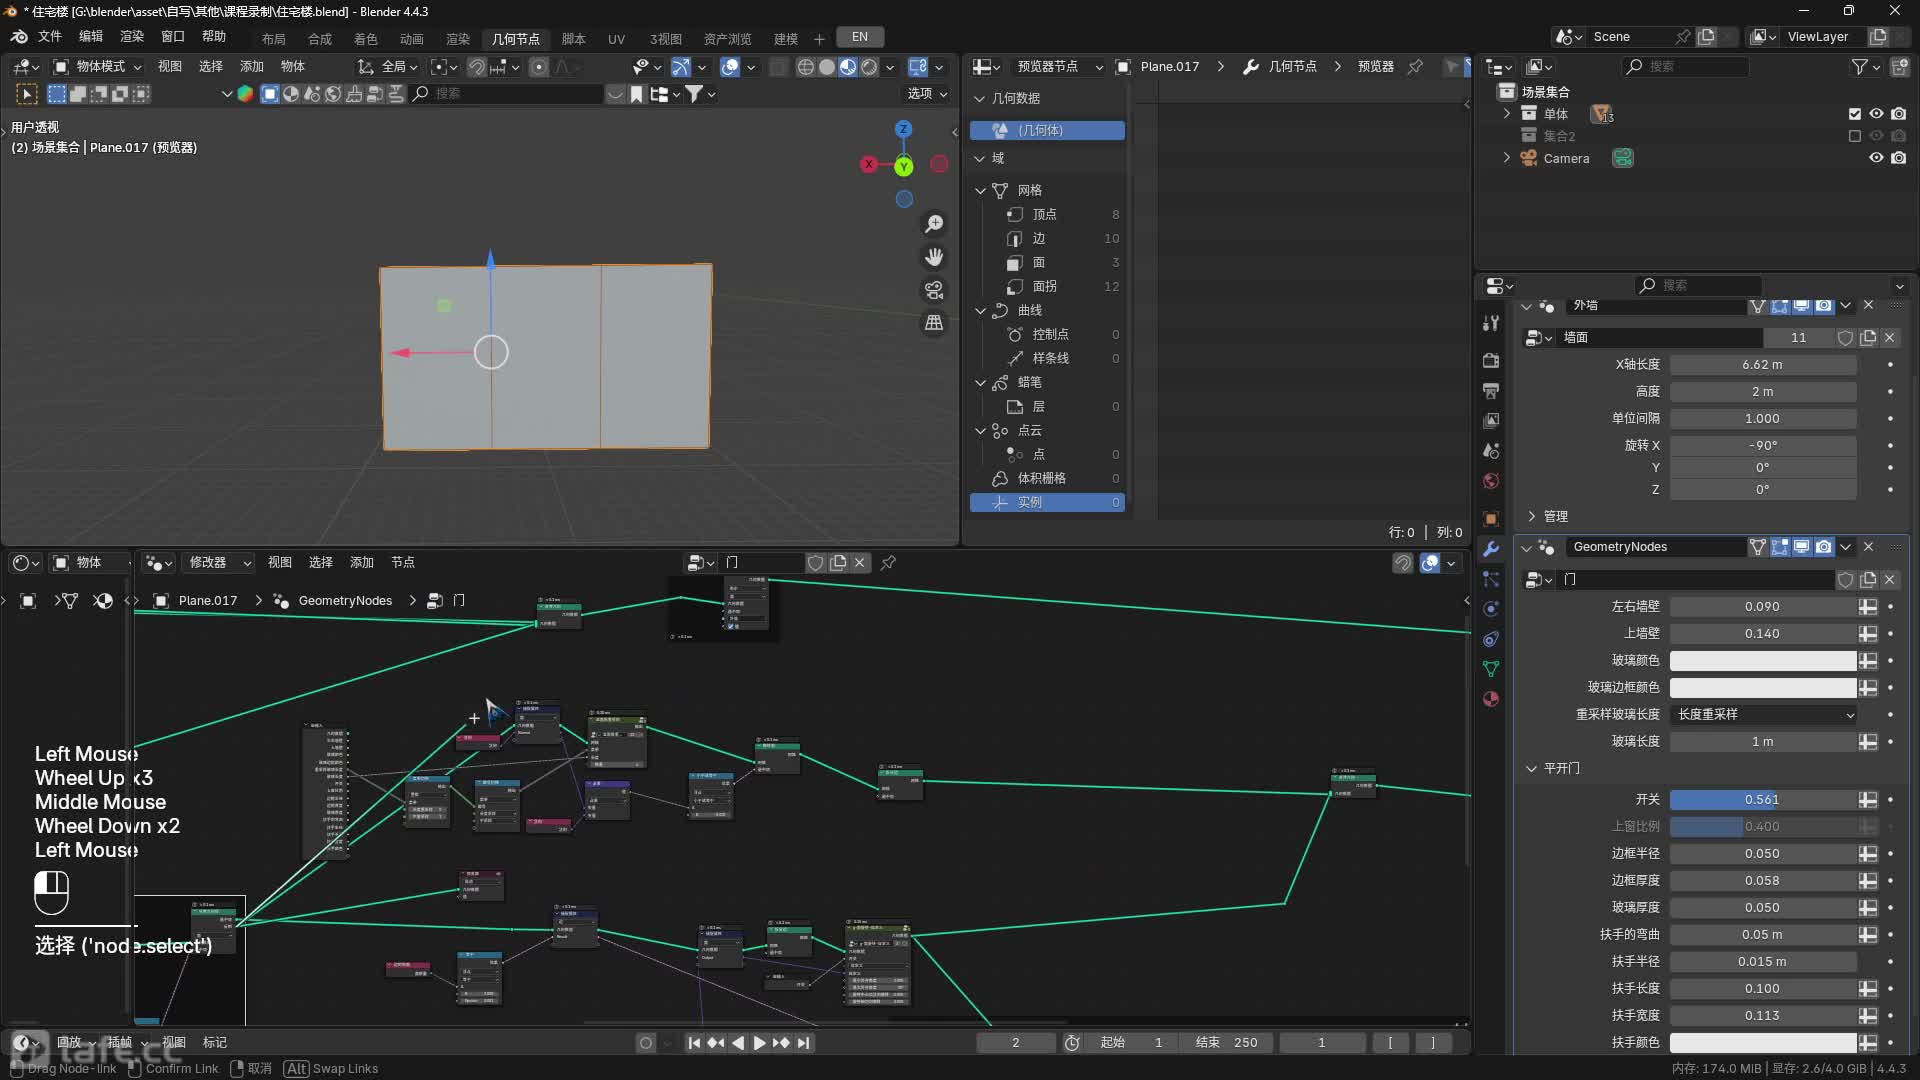Adjust the 开关 slider at 0.561
Screen dimensions: 1920x1080
point(1763,800)
